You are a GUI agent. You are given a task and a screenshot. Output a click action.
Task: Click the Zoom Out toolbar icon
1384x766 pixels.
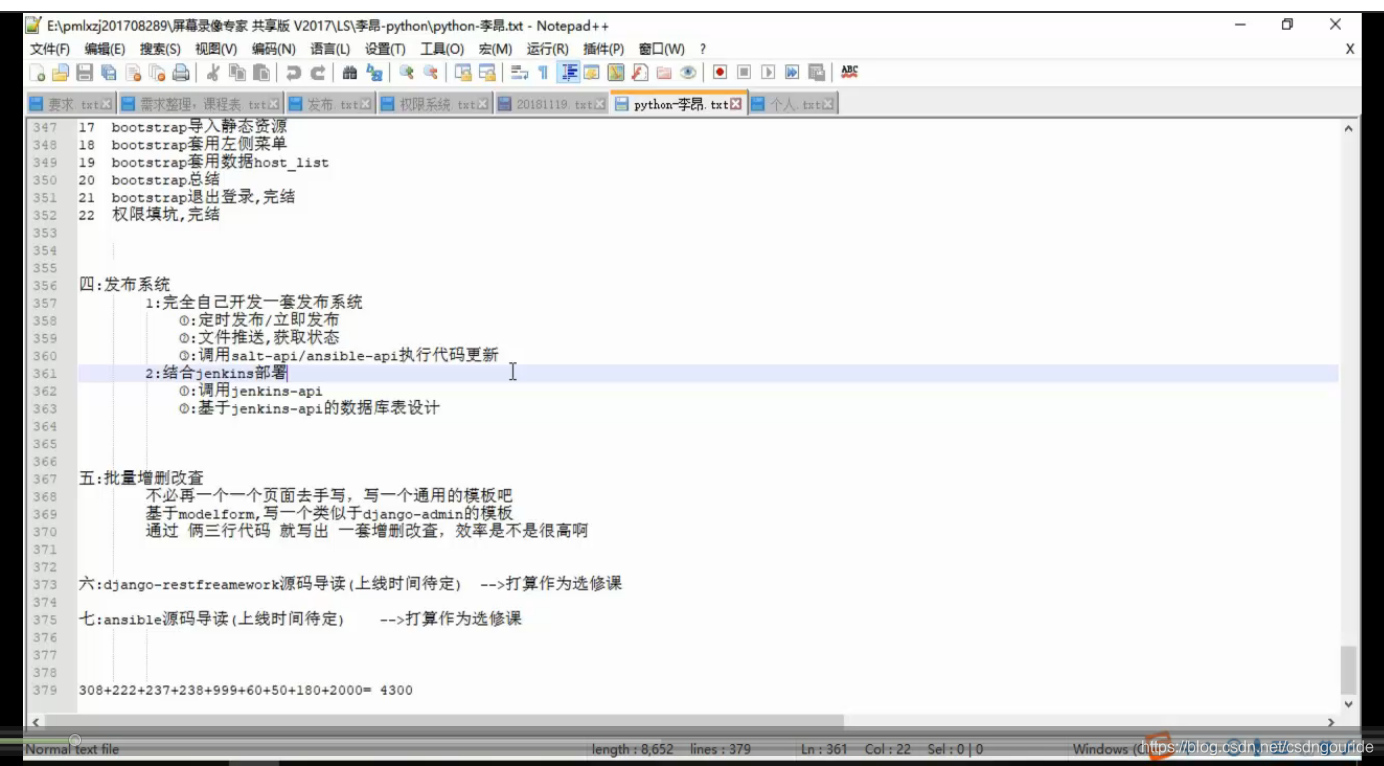[430, 72]
